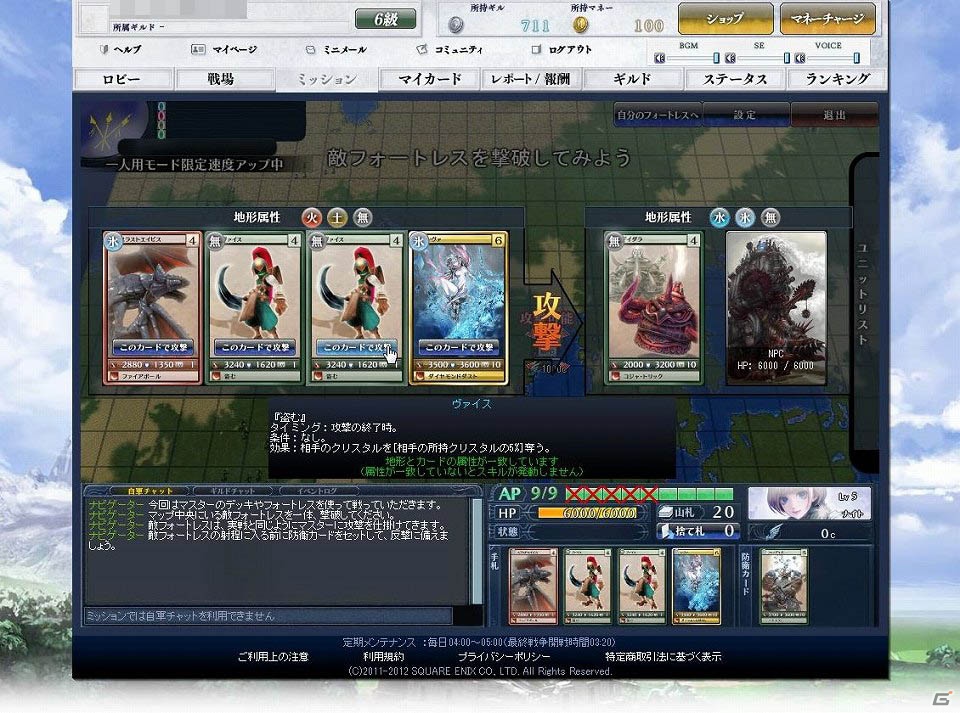Click the 退出 exit button
This screenshot has height=713, width=960.
click(834, 114)
